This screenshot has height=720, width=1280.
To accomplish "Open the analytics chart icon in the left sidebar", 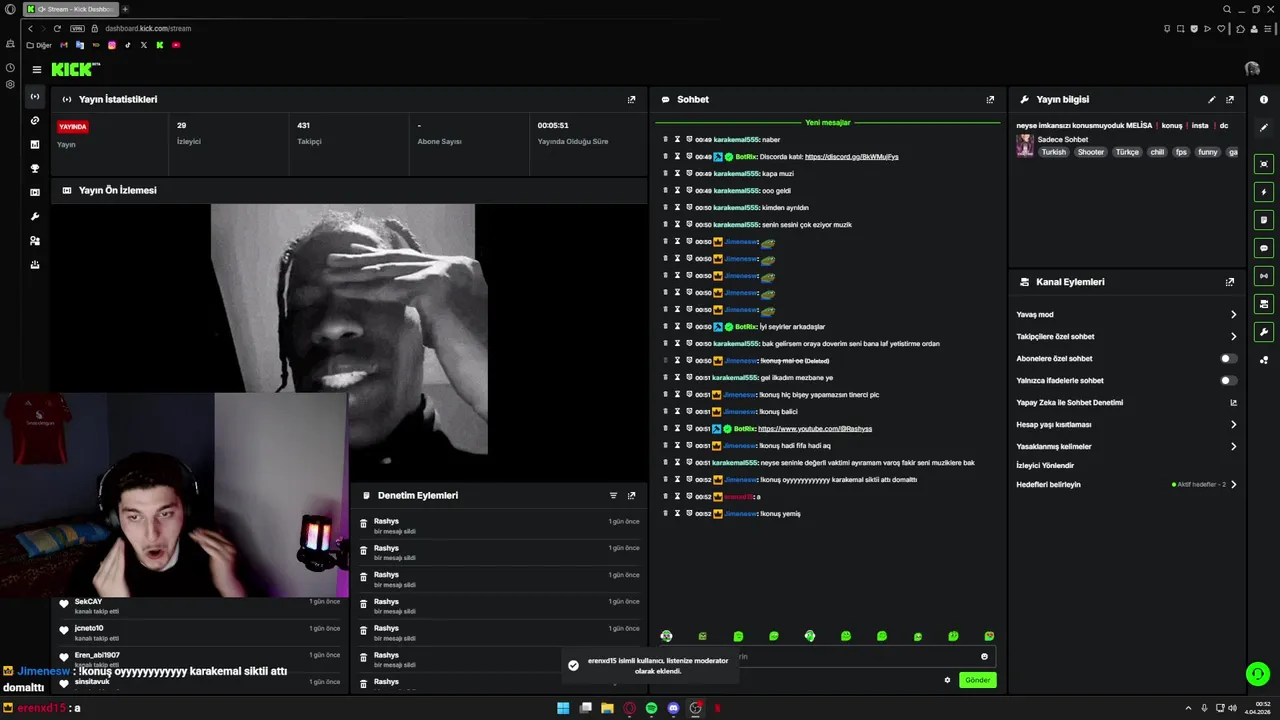I will 35,145.
